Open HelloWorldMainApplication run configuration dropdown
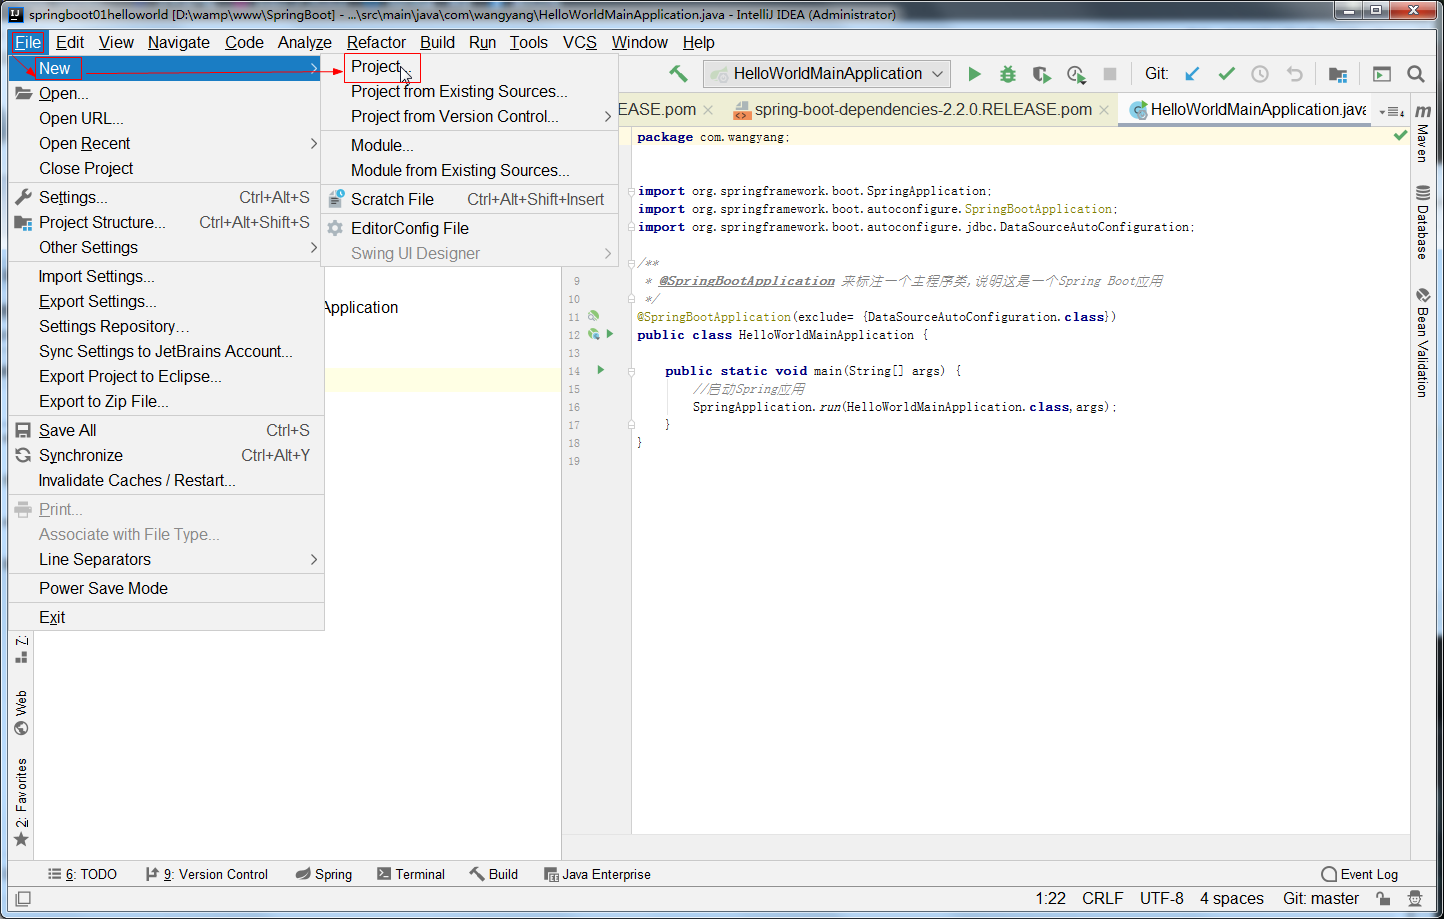 click(x=826, y=74)
